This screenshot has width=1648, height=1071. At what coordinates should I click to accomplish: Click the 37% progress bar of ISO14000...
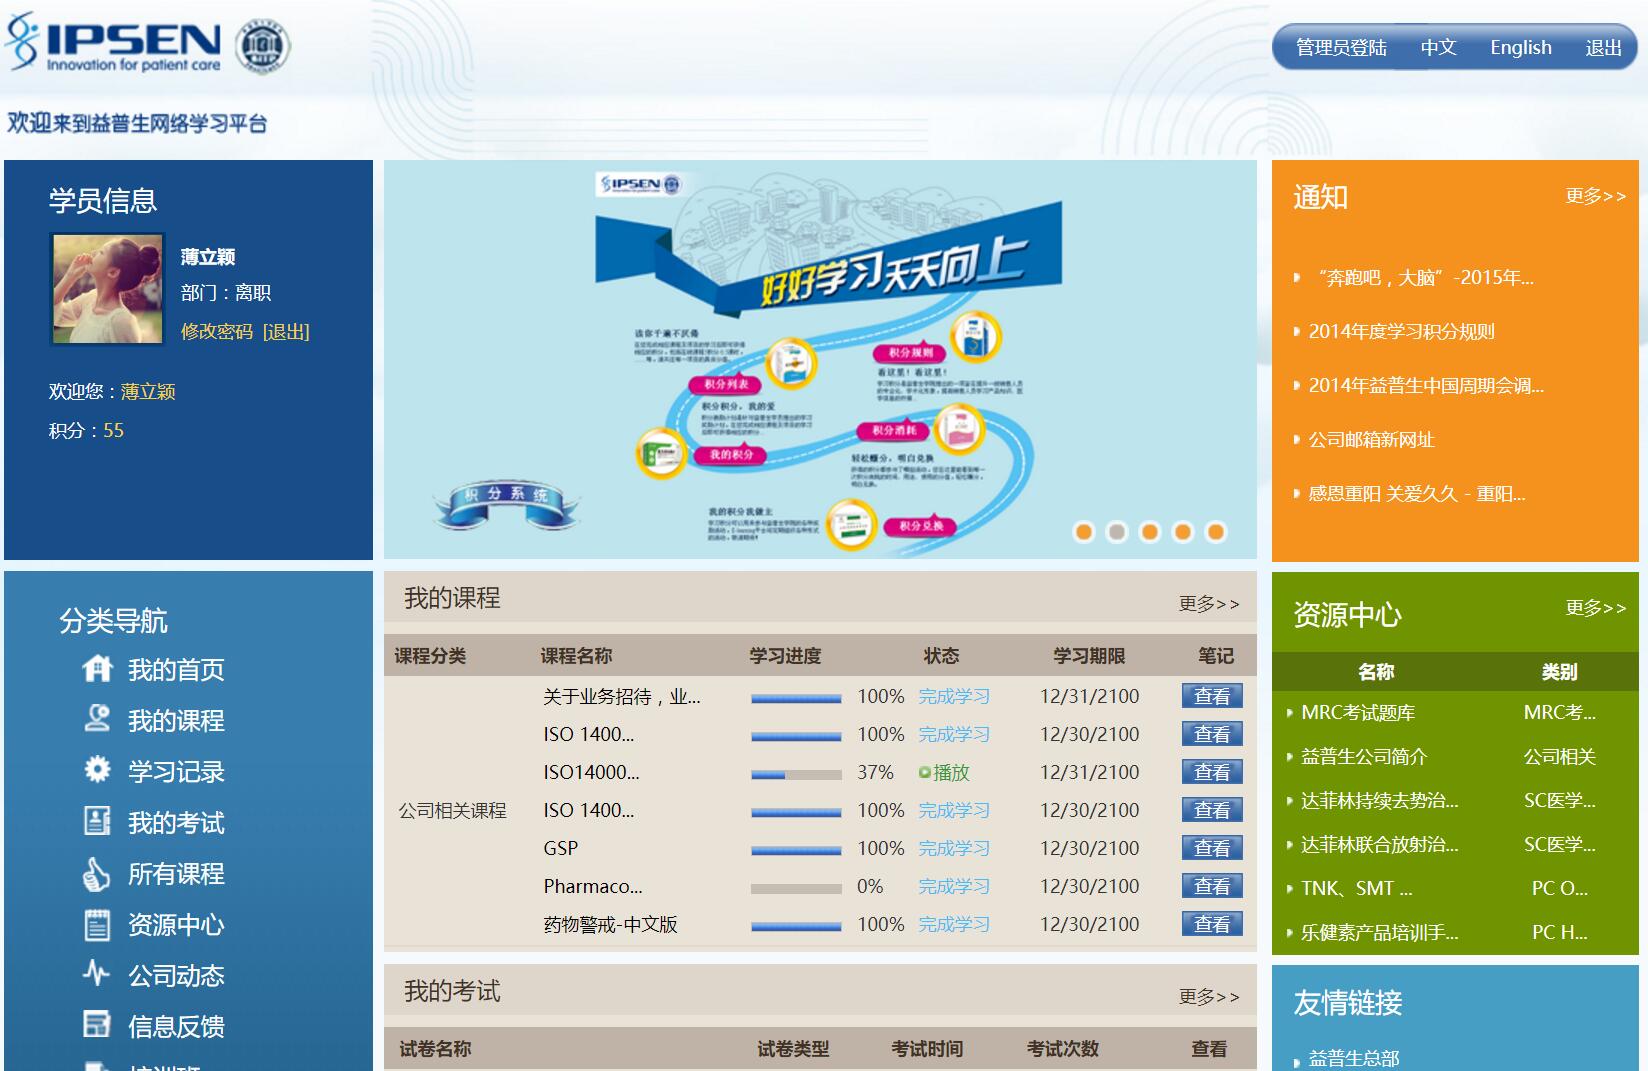796,775
